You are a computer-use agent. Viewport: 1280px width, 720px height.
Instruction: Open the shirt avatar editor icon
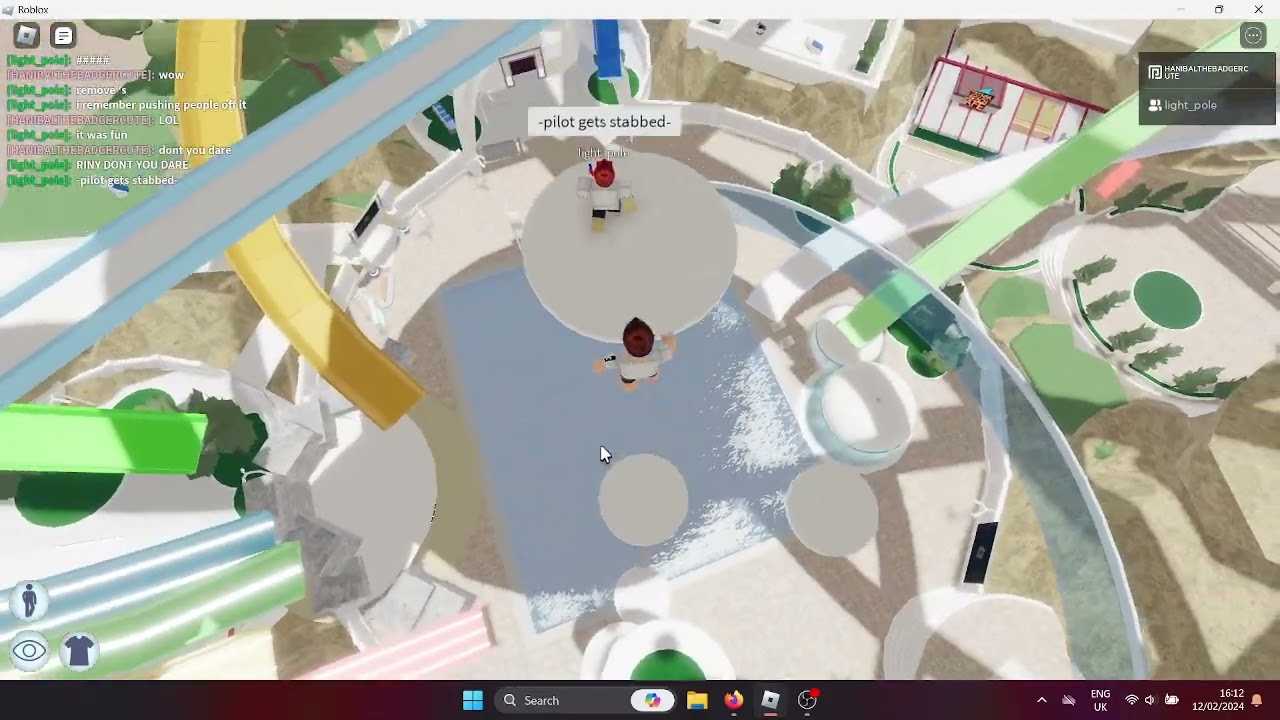coord(78,652)
